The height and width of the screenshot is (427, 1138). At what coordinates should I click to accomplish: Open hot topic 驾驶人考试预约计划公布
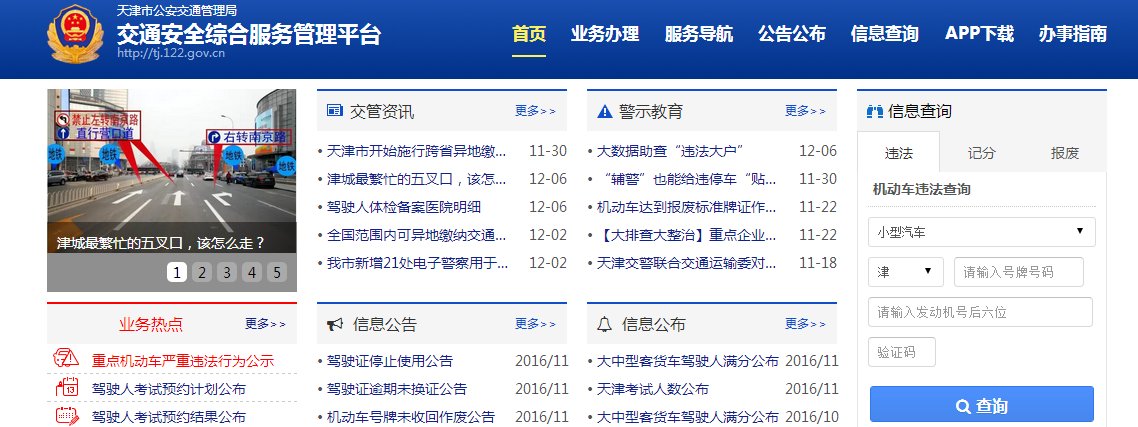(168, 389)
